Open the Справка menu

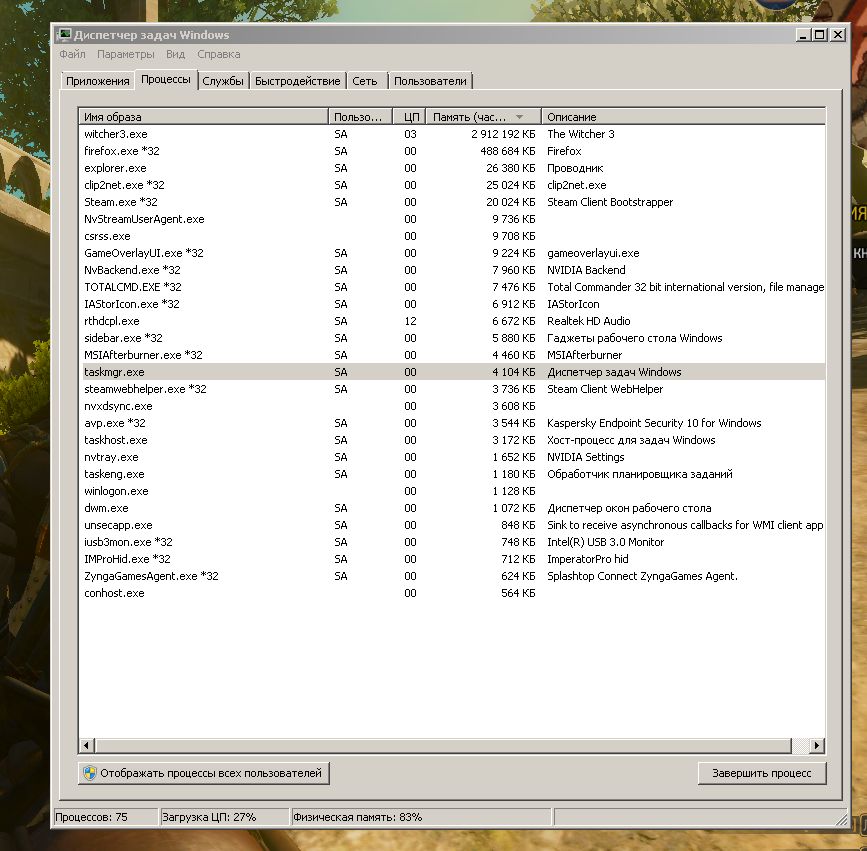click(x=218, y=54)
